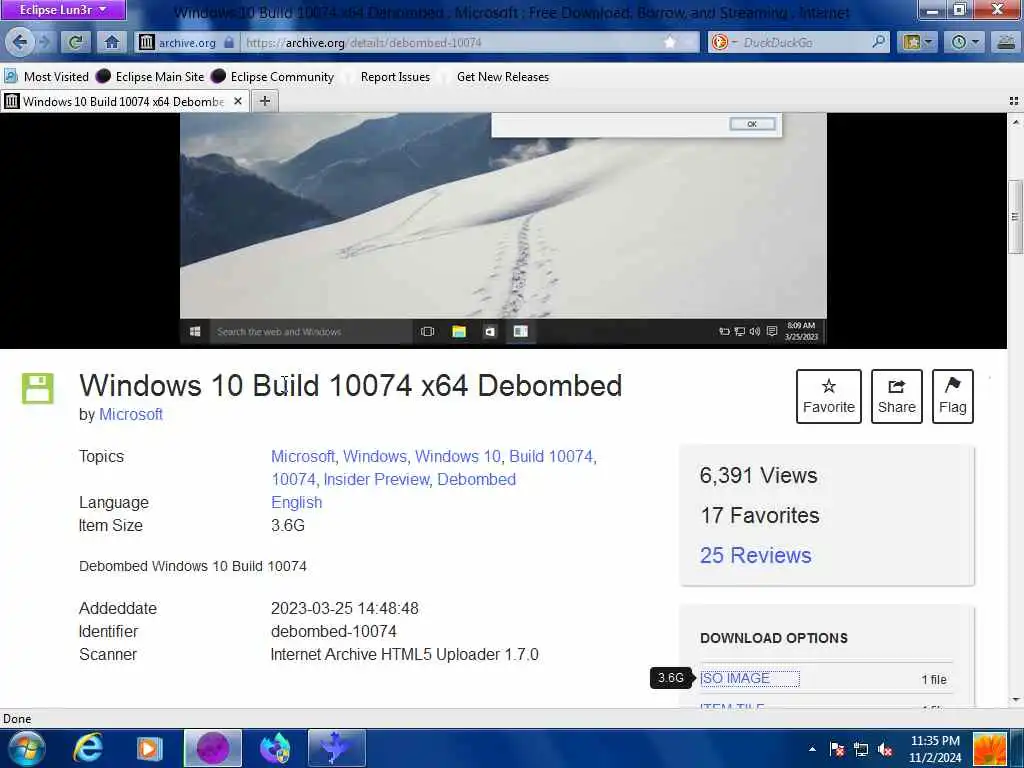Download the ISO IMAGE file

coord(735,679)
